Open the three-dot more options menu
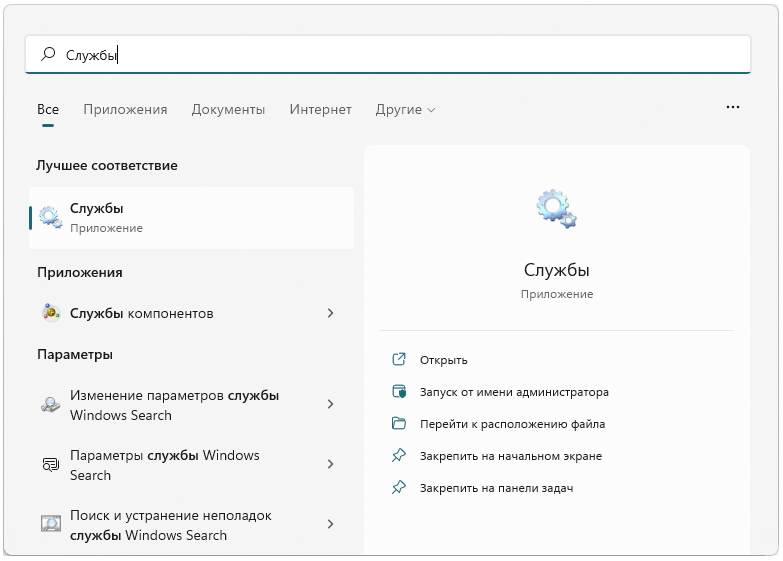The height and width of the screenshot is (561, 783). [733, 107]
